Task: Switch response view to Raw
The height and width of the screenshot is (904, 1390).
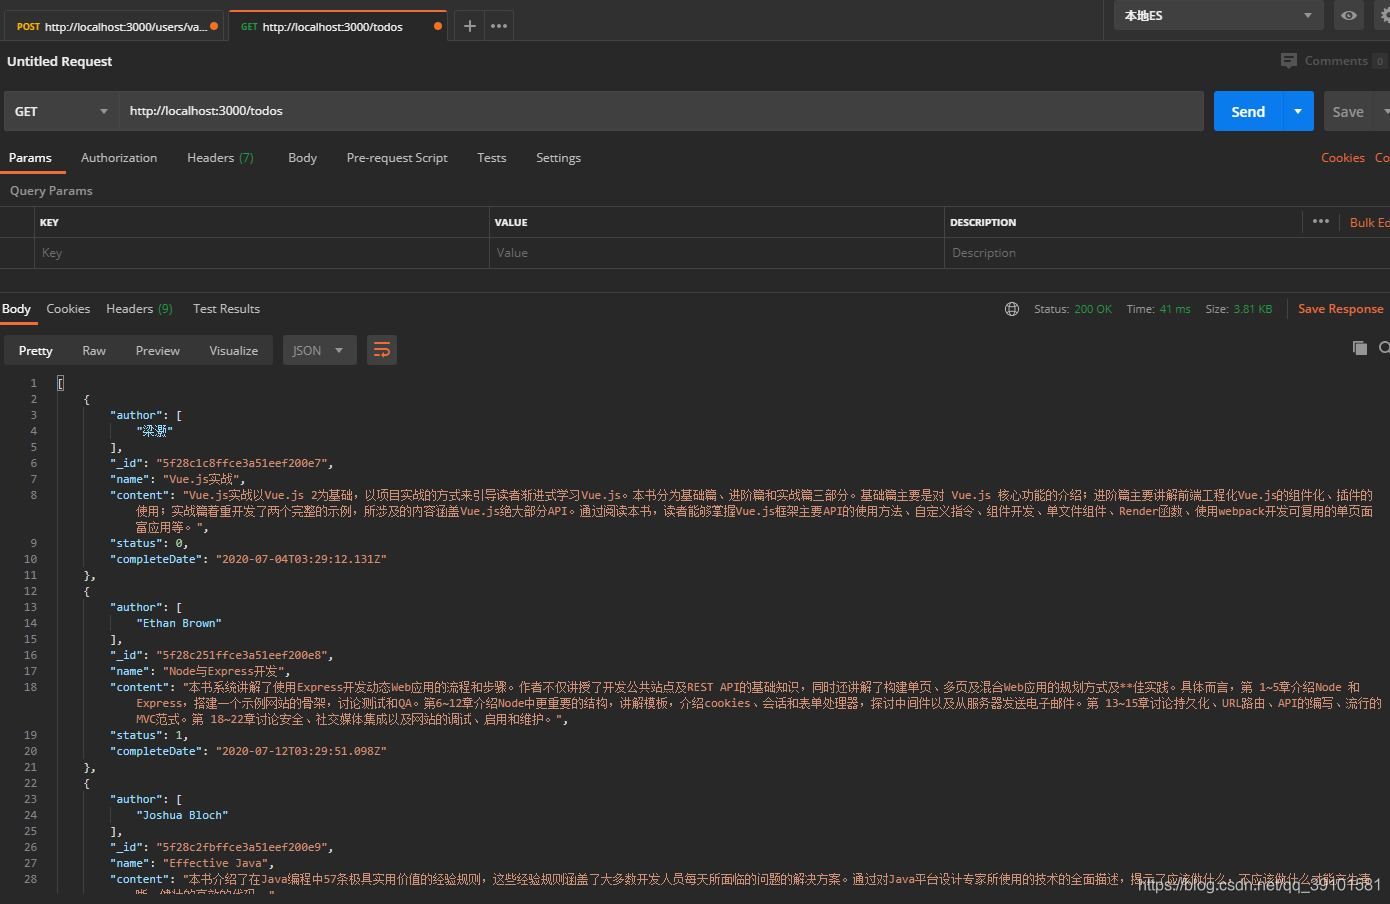Action: pos(94,350)
